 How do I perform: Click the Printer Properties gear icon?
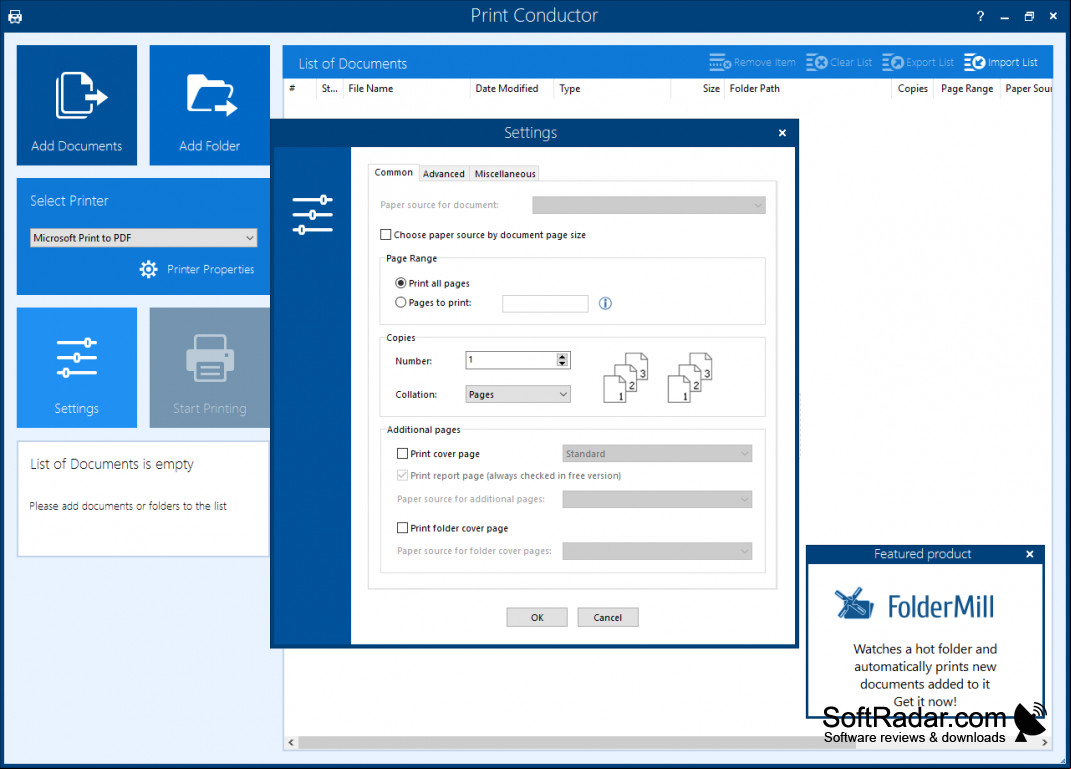(x=148, y=269)
